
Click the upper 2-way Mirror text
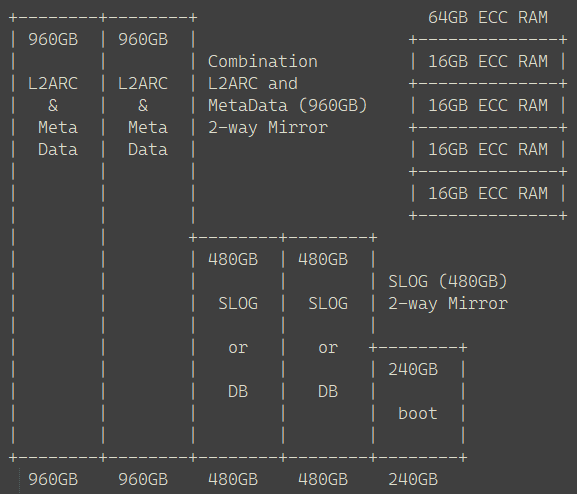pyautogui.click(x=268, y=128)
